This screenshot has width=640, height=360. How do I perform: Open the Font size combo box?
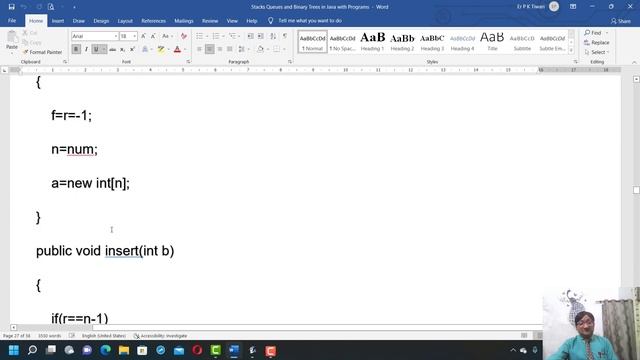(128, 36)
